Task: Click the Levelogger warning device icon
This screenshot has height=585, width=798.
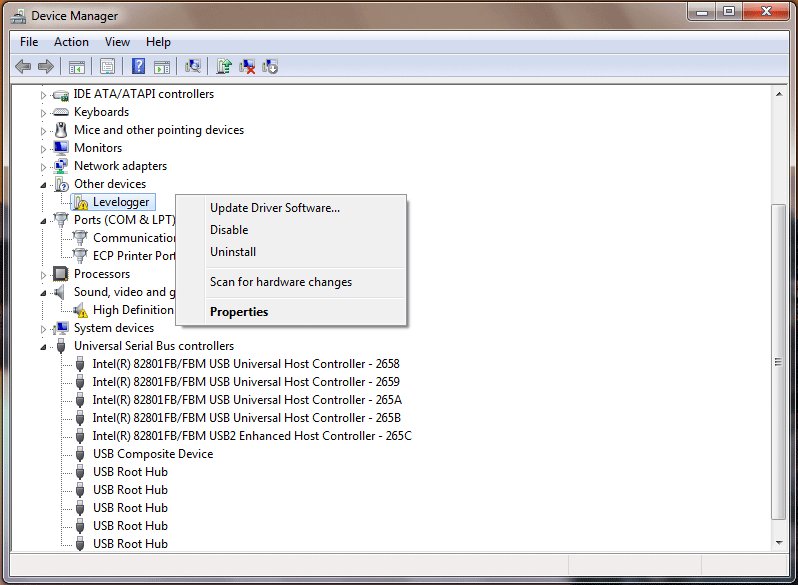Action: click(x=80, y=203)
